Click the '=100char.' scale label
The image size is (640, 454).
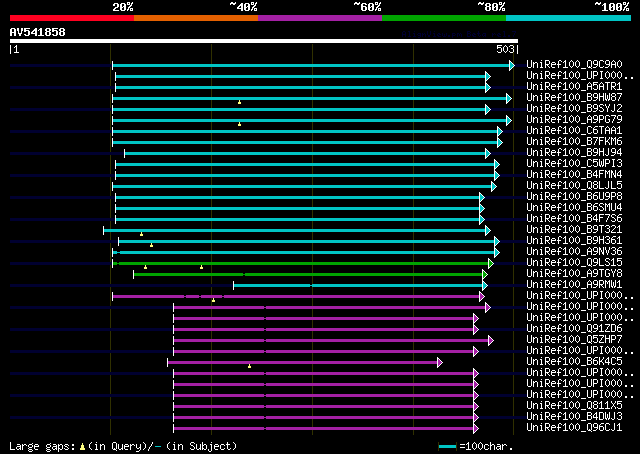[x=486, y=446]
